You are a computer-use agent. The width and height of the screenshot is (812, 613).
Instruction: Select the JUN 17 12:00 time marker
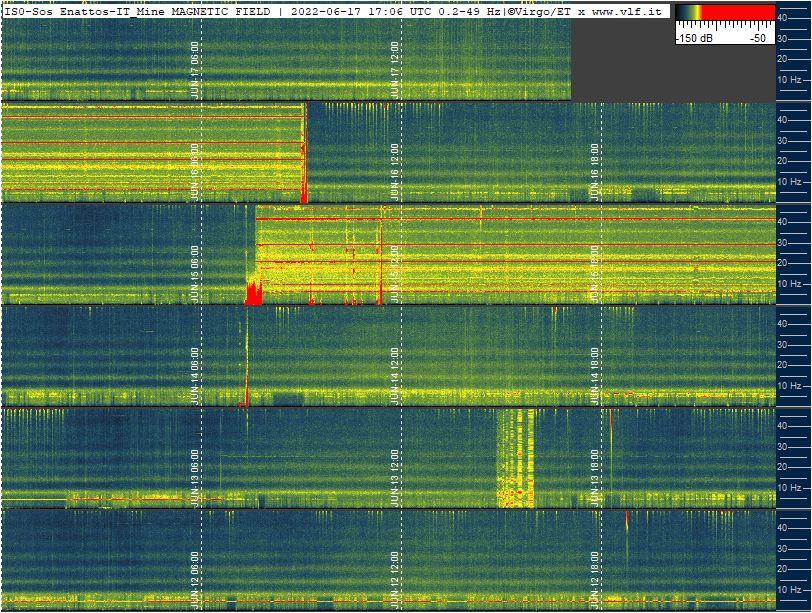coord(395,70)
